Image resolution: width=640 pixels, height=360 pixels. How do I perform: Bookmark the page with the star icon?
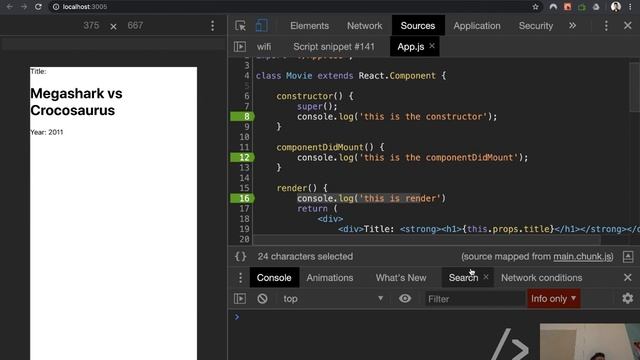coord(535,7)
